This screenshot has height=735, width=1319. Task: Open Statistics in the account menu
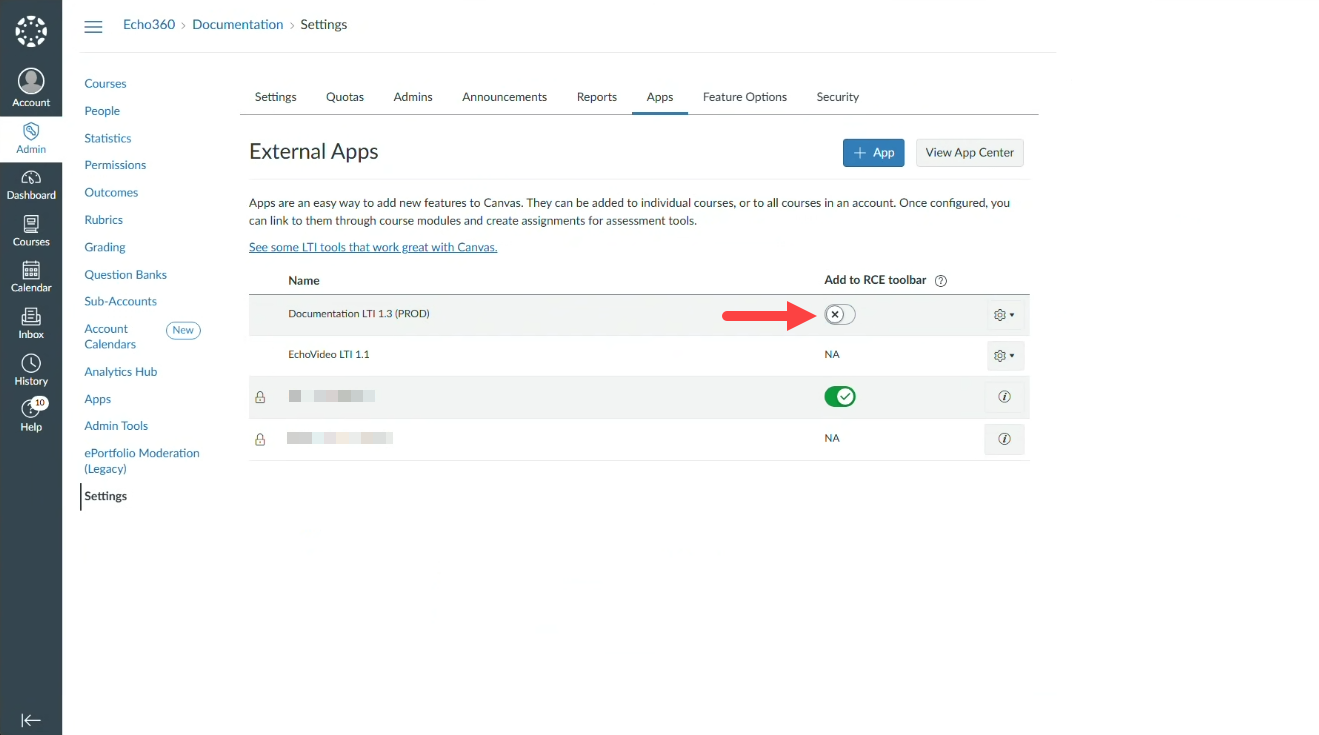[108, 138]
